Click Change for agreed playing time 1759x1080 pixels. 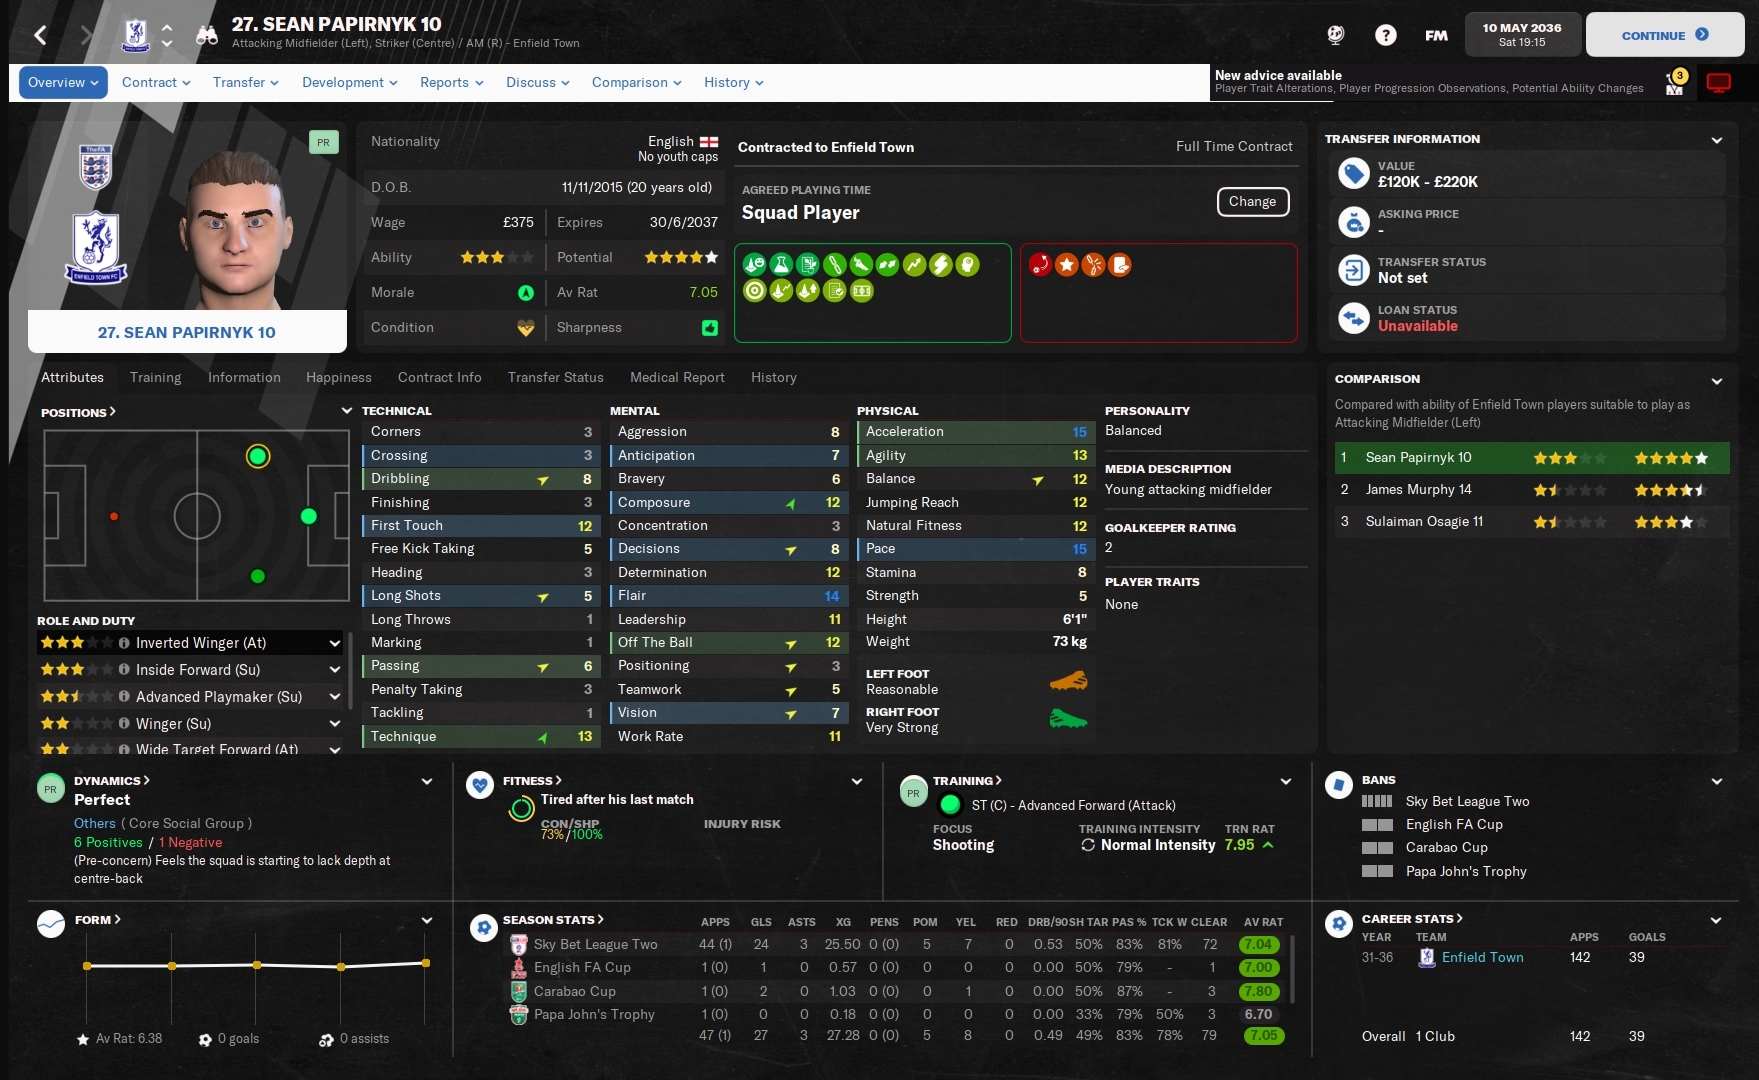(x=1252, y=202)
